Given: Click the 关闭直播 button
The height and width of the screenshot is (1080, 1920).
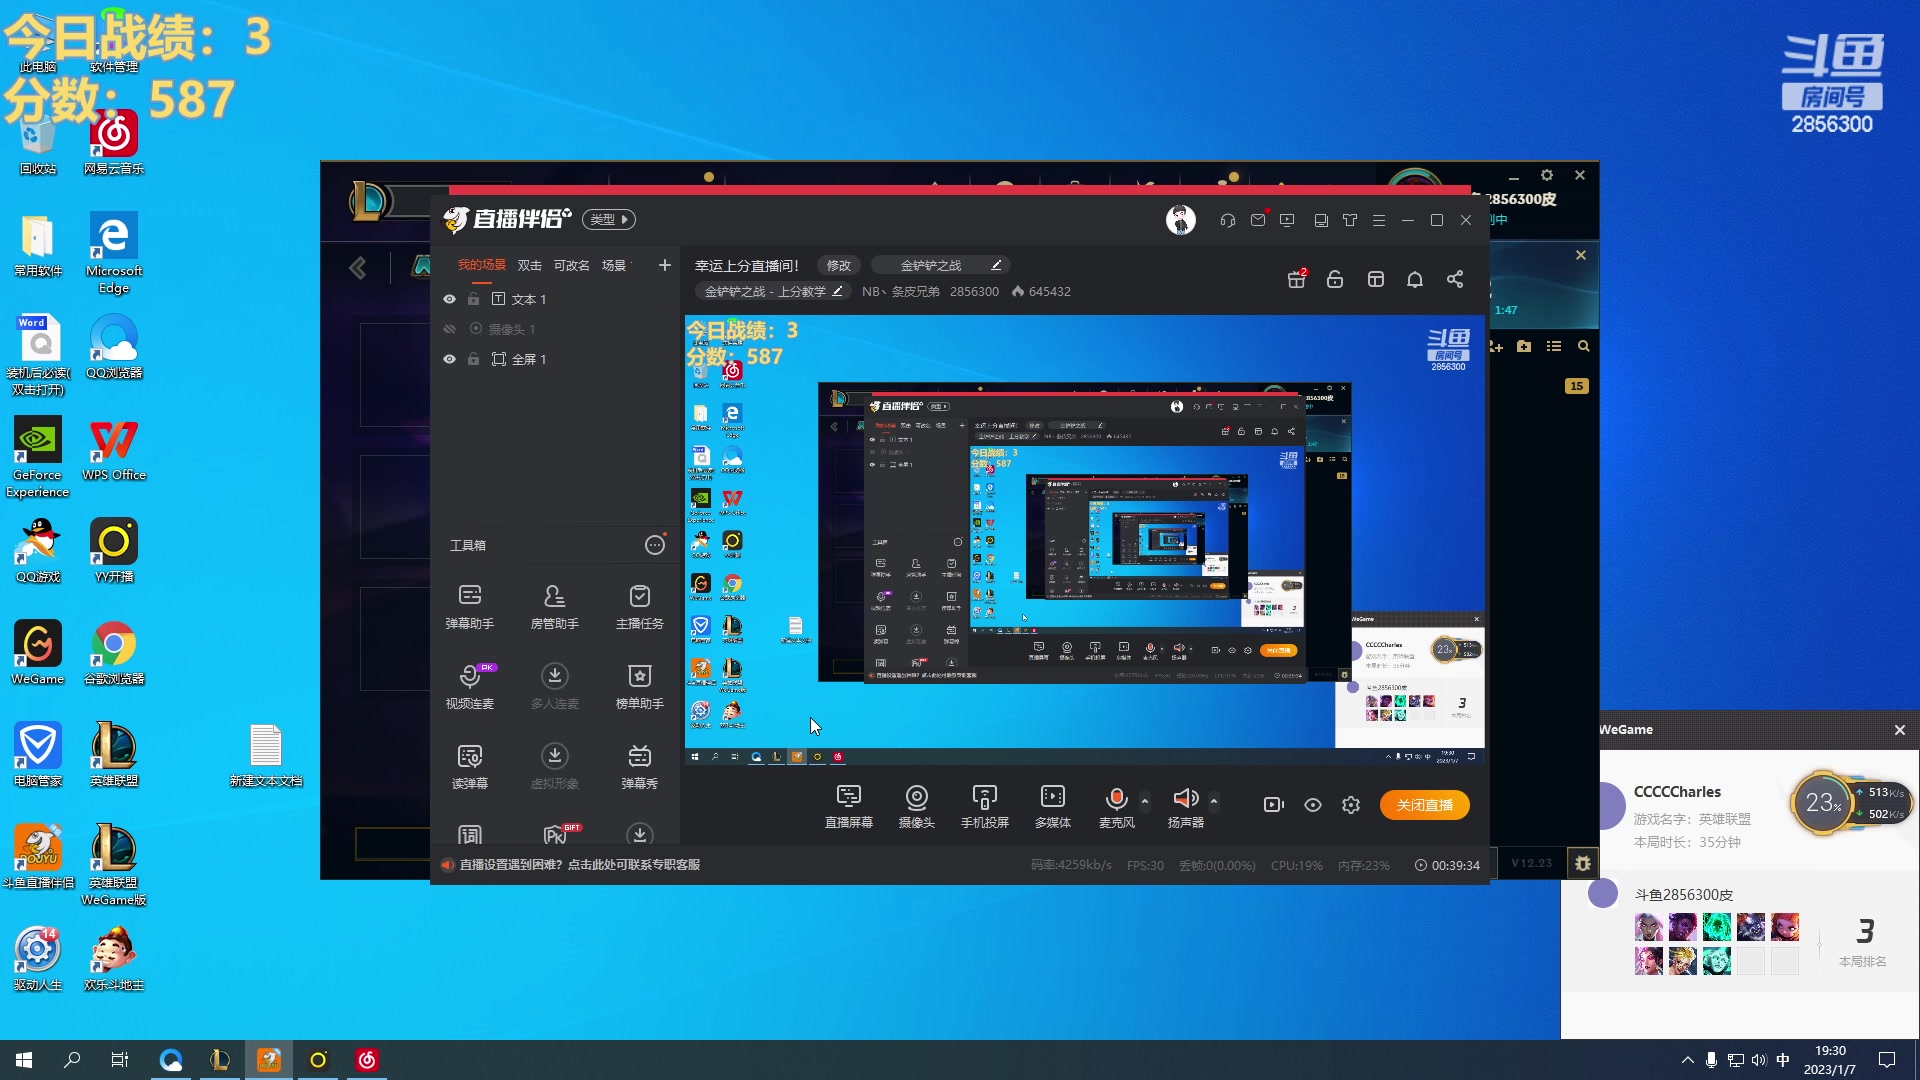Looking at the screenshot, I should pos(1424,805).
